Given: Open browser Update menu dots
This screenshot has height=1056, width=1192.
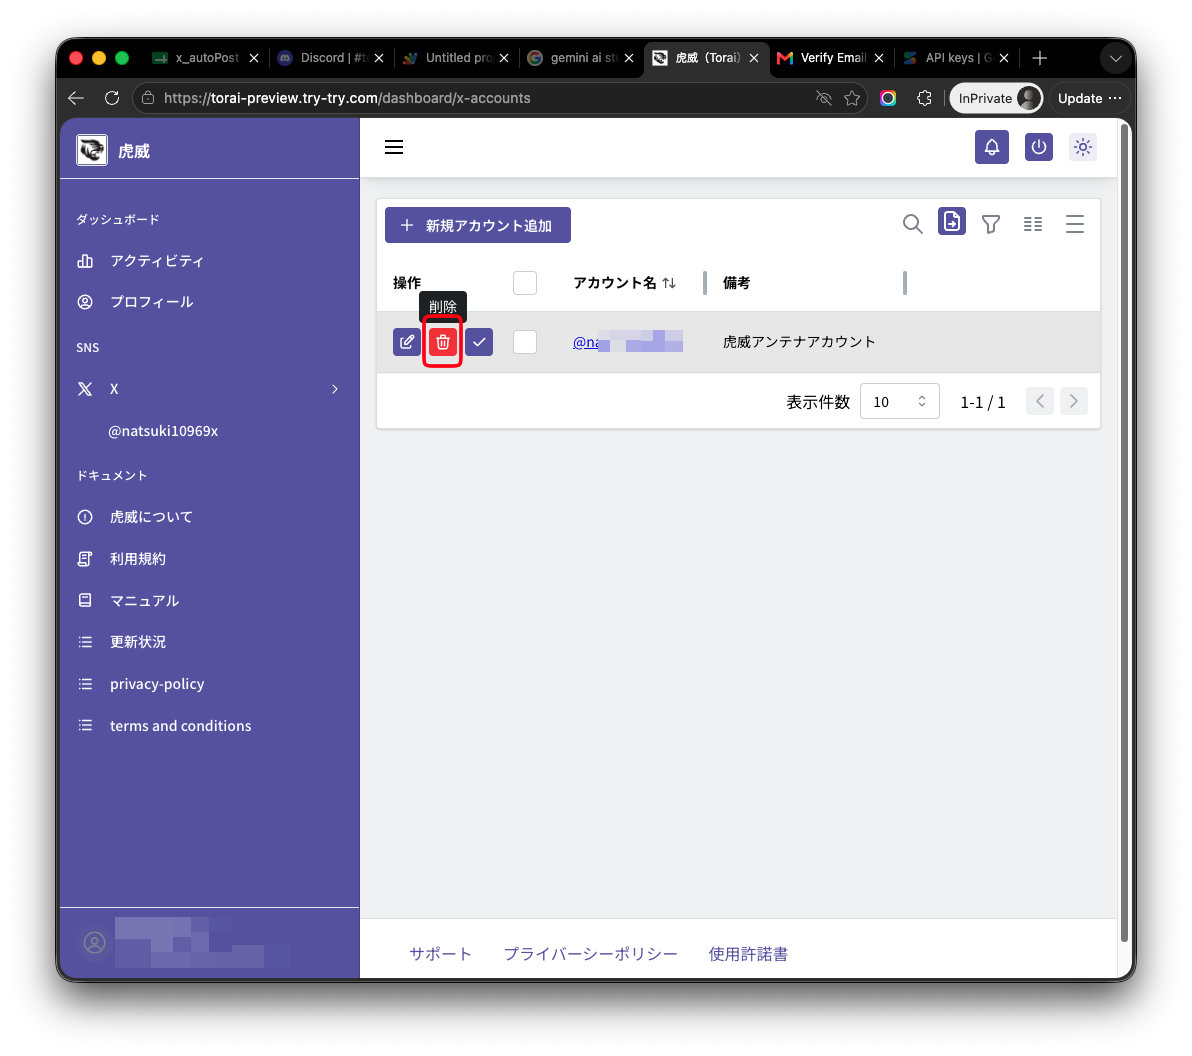Looking at the screenshot, I should click(1114, 98).
